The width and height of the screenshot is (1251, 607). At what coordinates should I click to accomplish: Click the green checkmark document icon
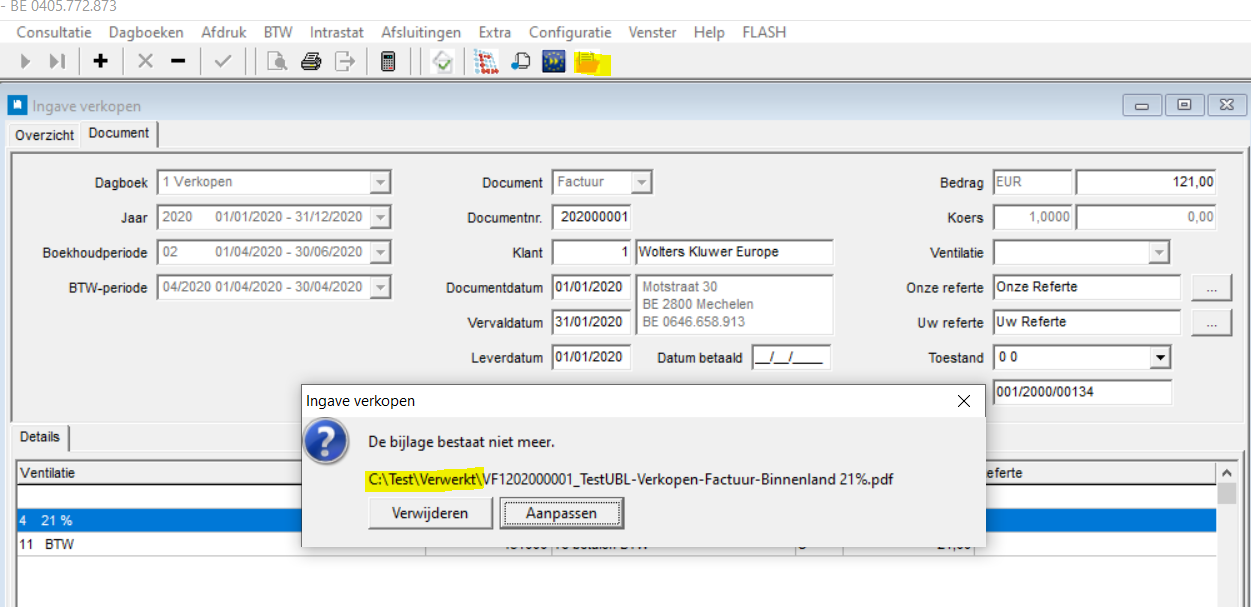pos(443,62)
